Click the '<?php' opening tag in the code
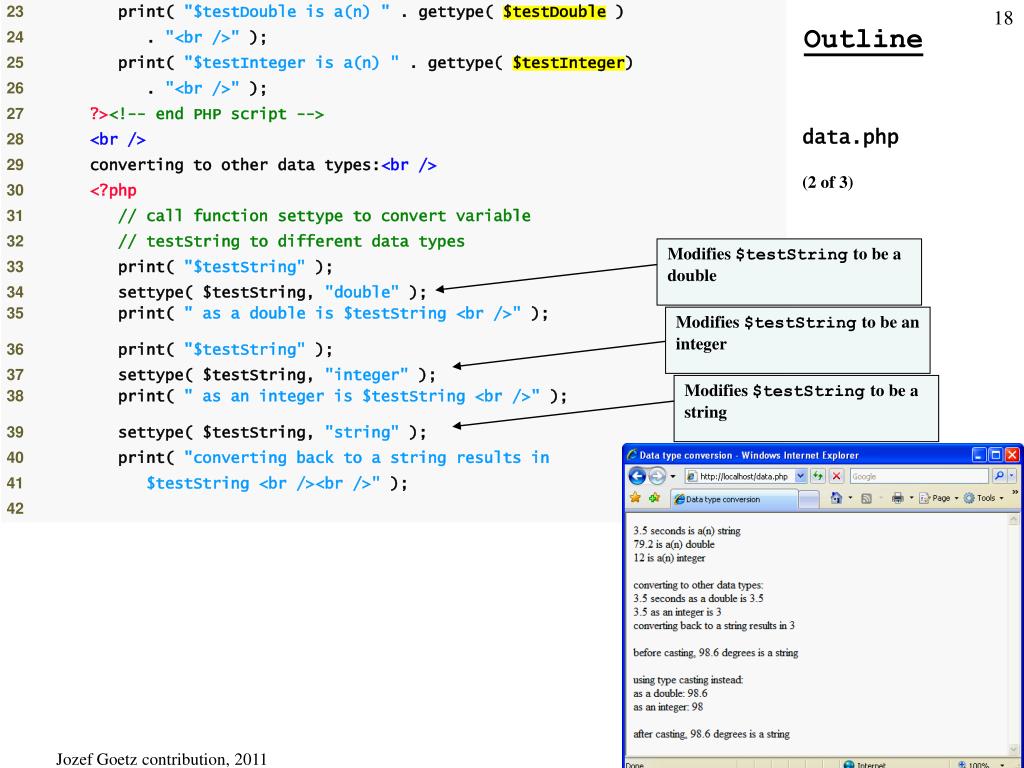 114,191
